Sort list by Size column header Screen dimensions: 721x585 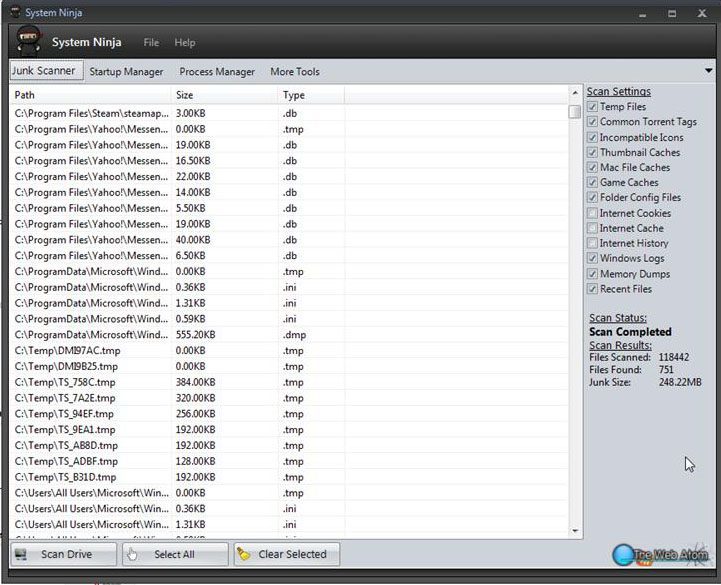coord(225,95)
